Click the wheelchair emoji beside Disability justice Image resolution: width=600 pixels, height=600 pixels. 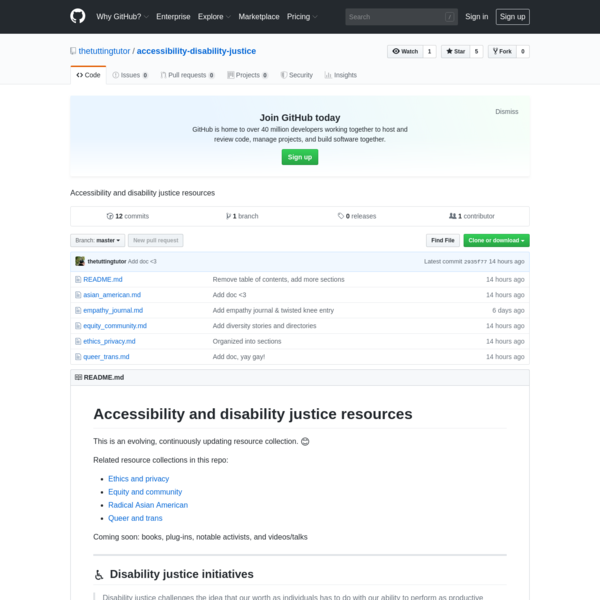99,575
